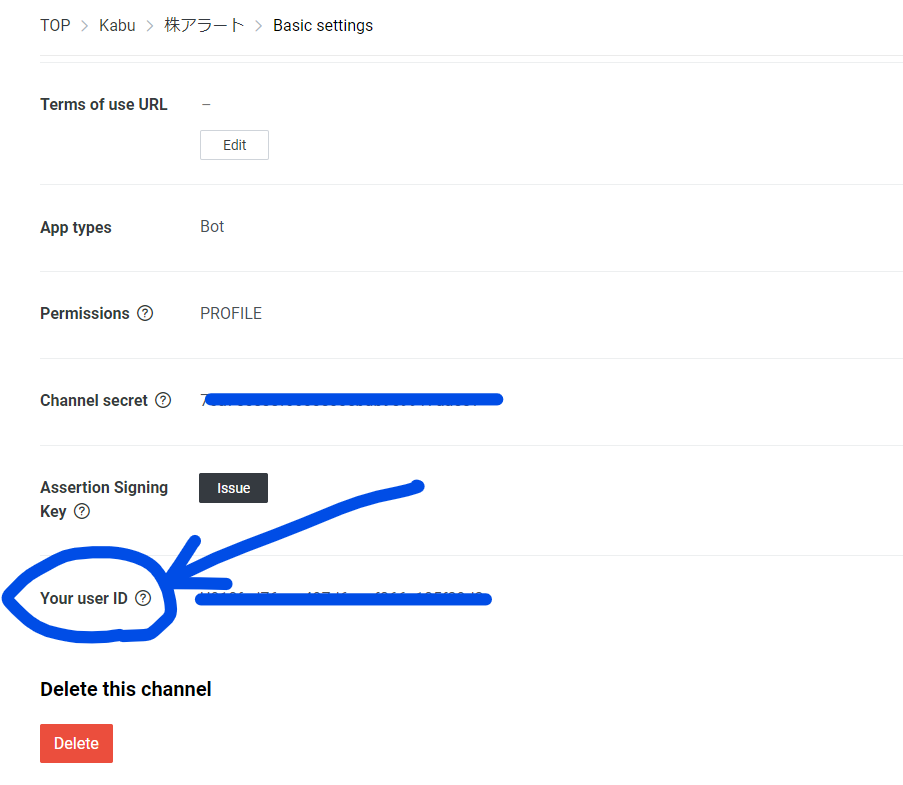The height and width of the screenshot is (785, 903).
Task: Show help for Assertion Signing Key
Action: coord(82,511)
